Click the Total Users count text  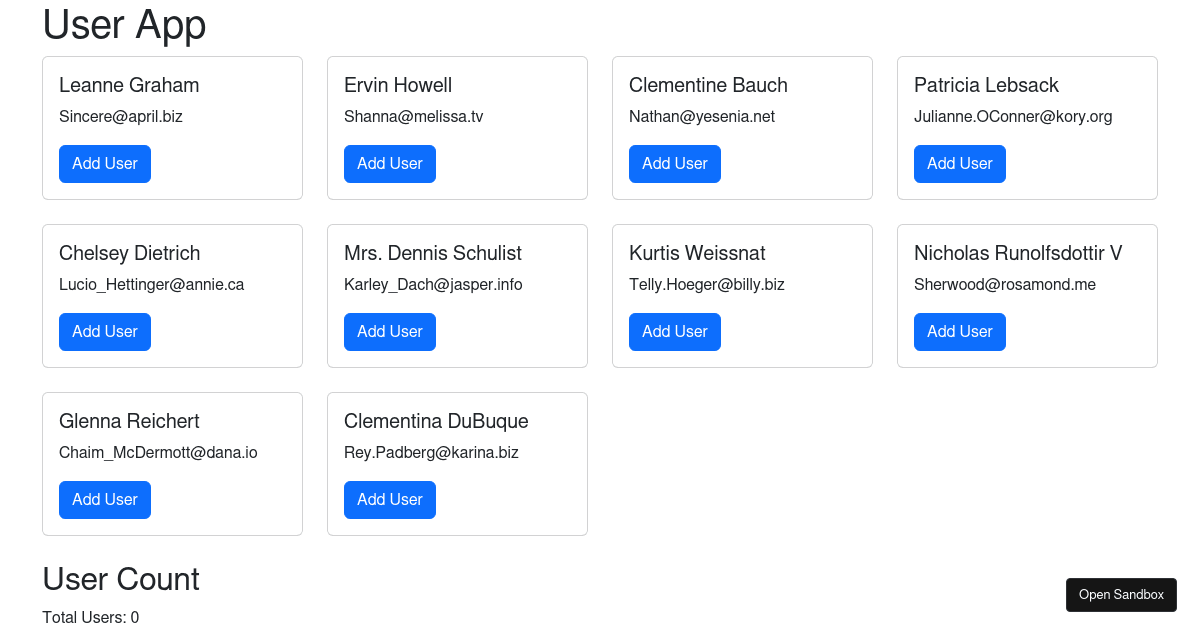pos(90,618)
